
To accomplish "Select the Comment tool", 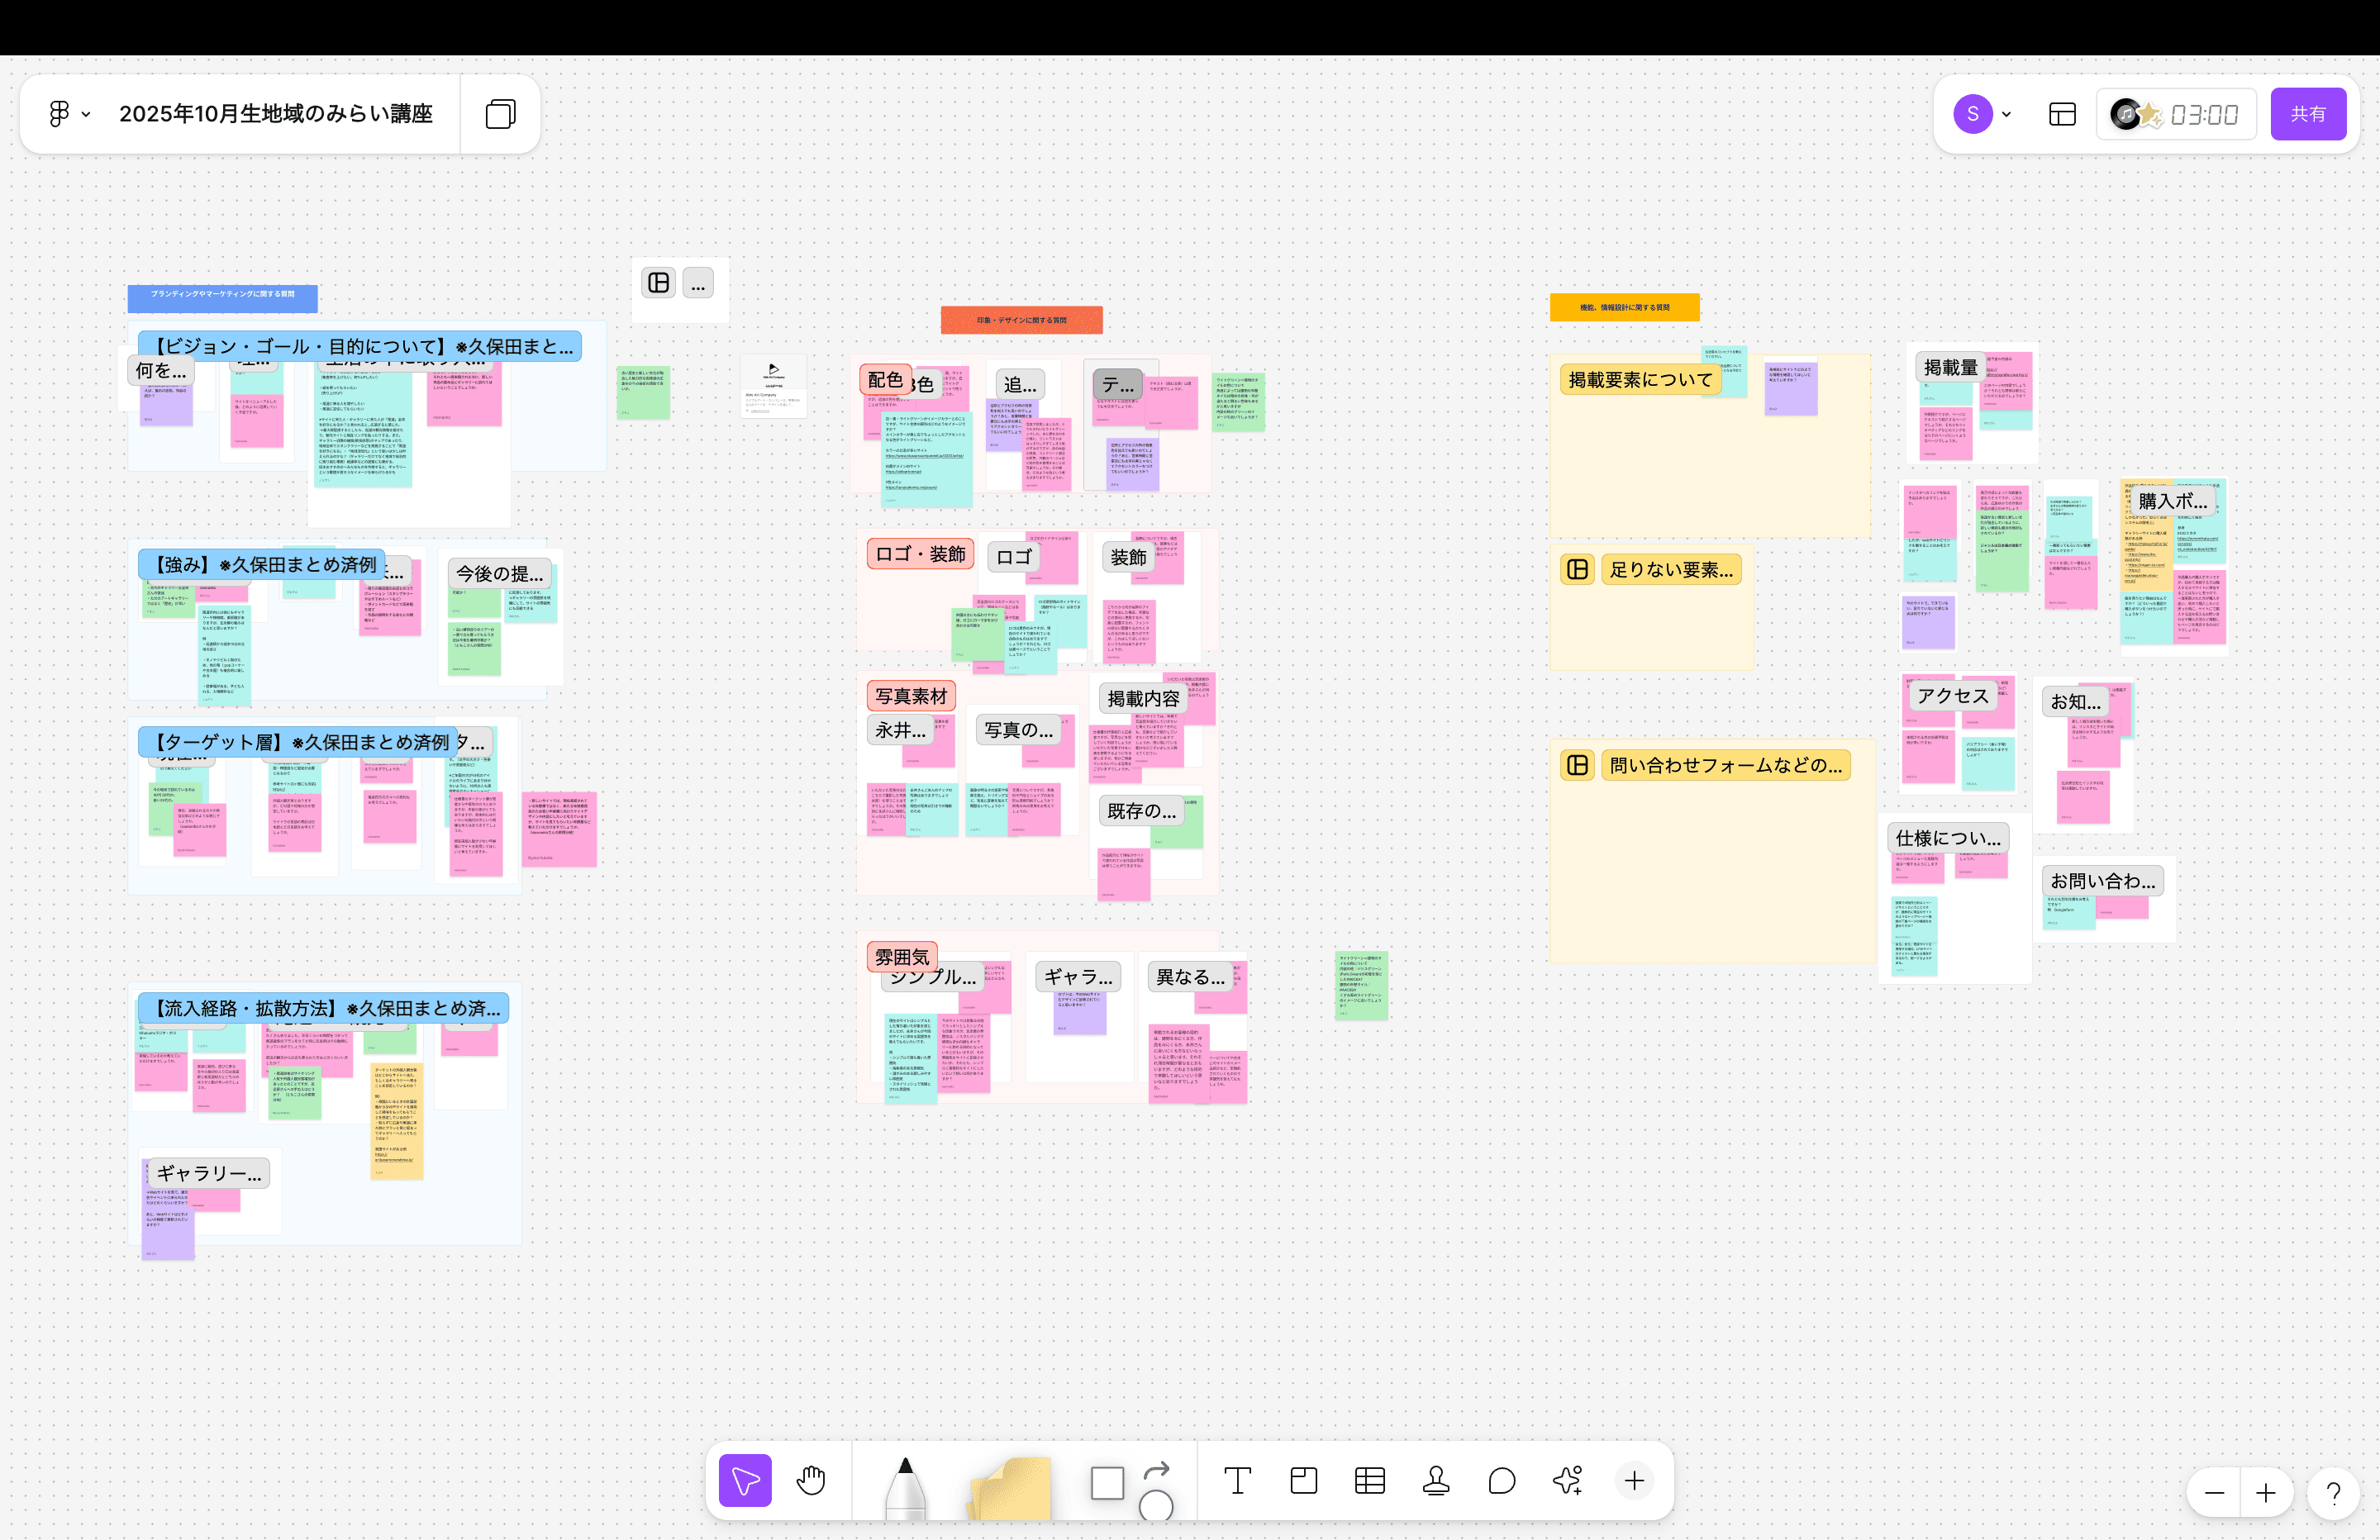I will [1502, 1480].
